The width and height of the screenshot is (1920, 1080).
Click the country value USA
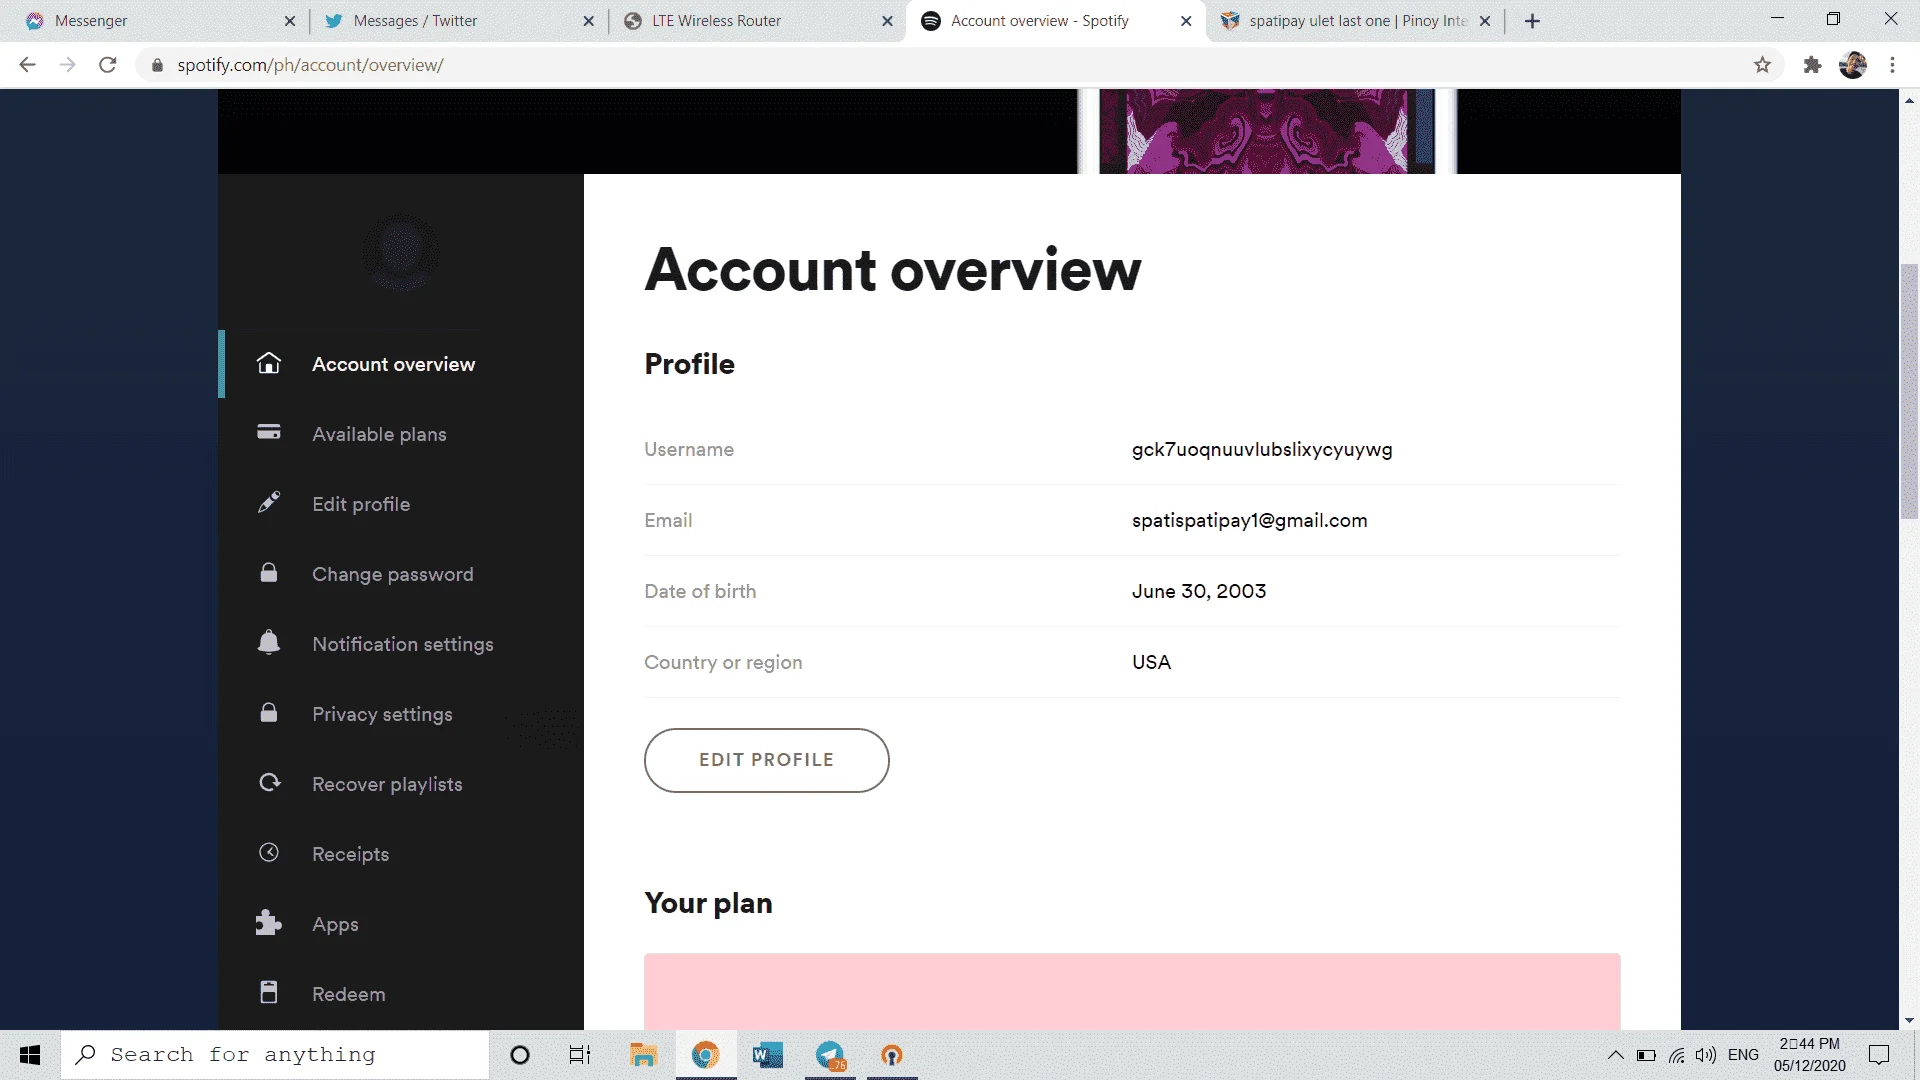[1151, 662]
